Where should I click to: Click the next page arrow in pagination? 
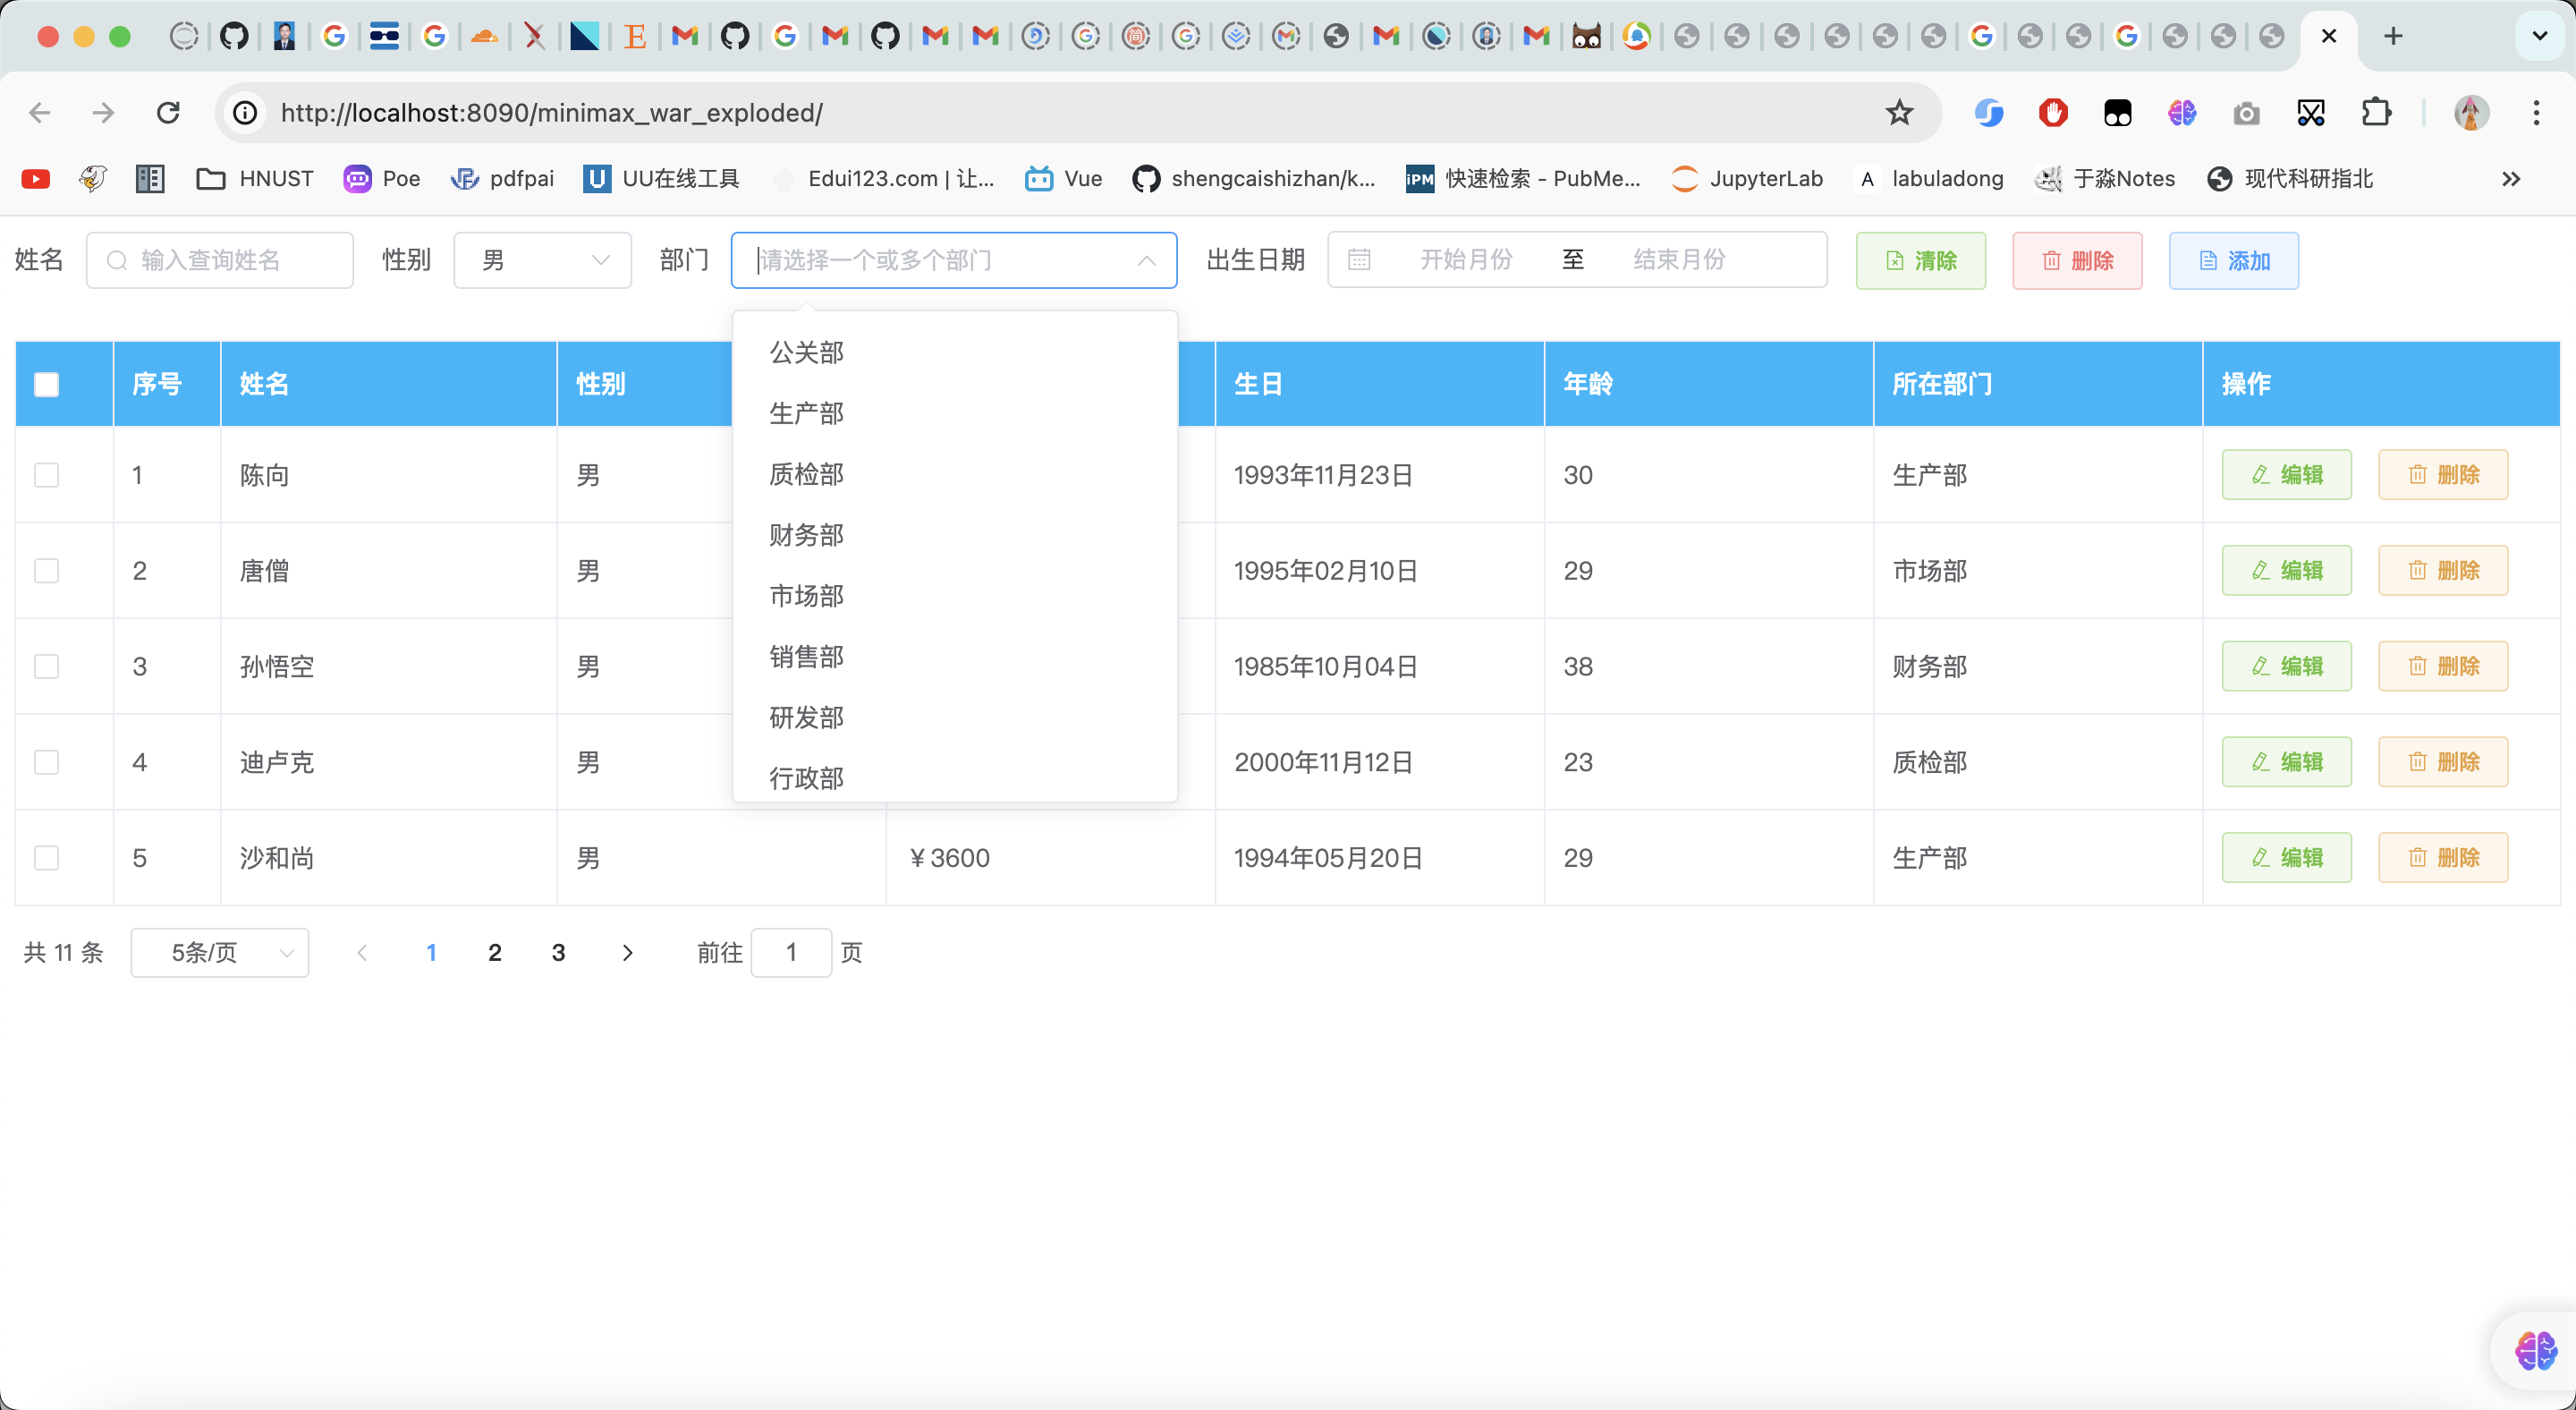(627, 953)
